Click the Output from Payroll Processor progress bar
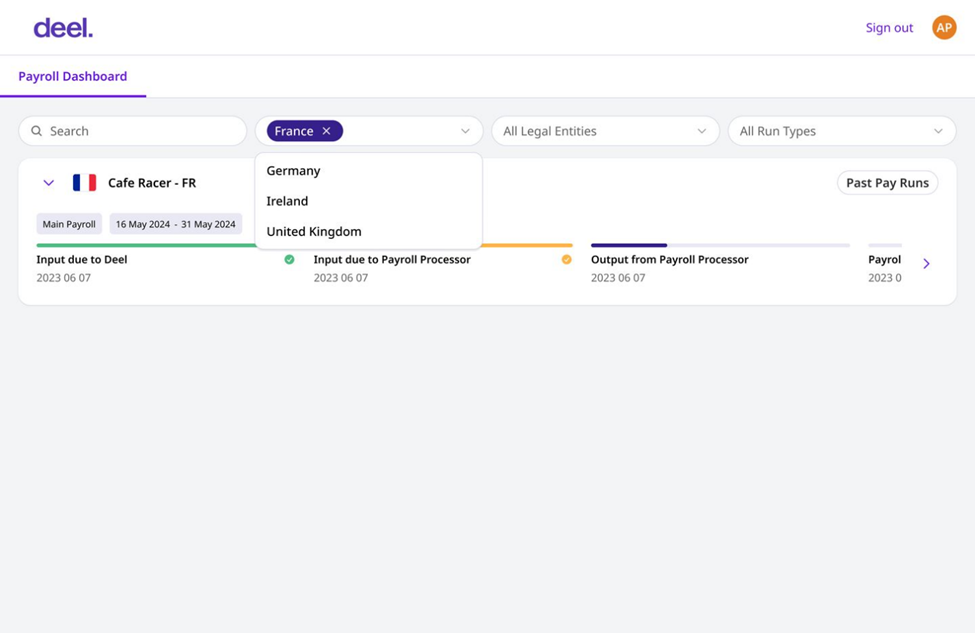This screenshot has width=975, height=633. tap(720, 246)
